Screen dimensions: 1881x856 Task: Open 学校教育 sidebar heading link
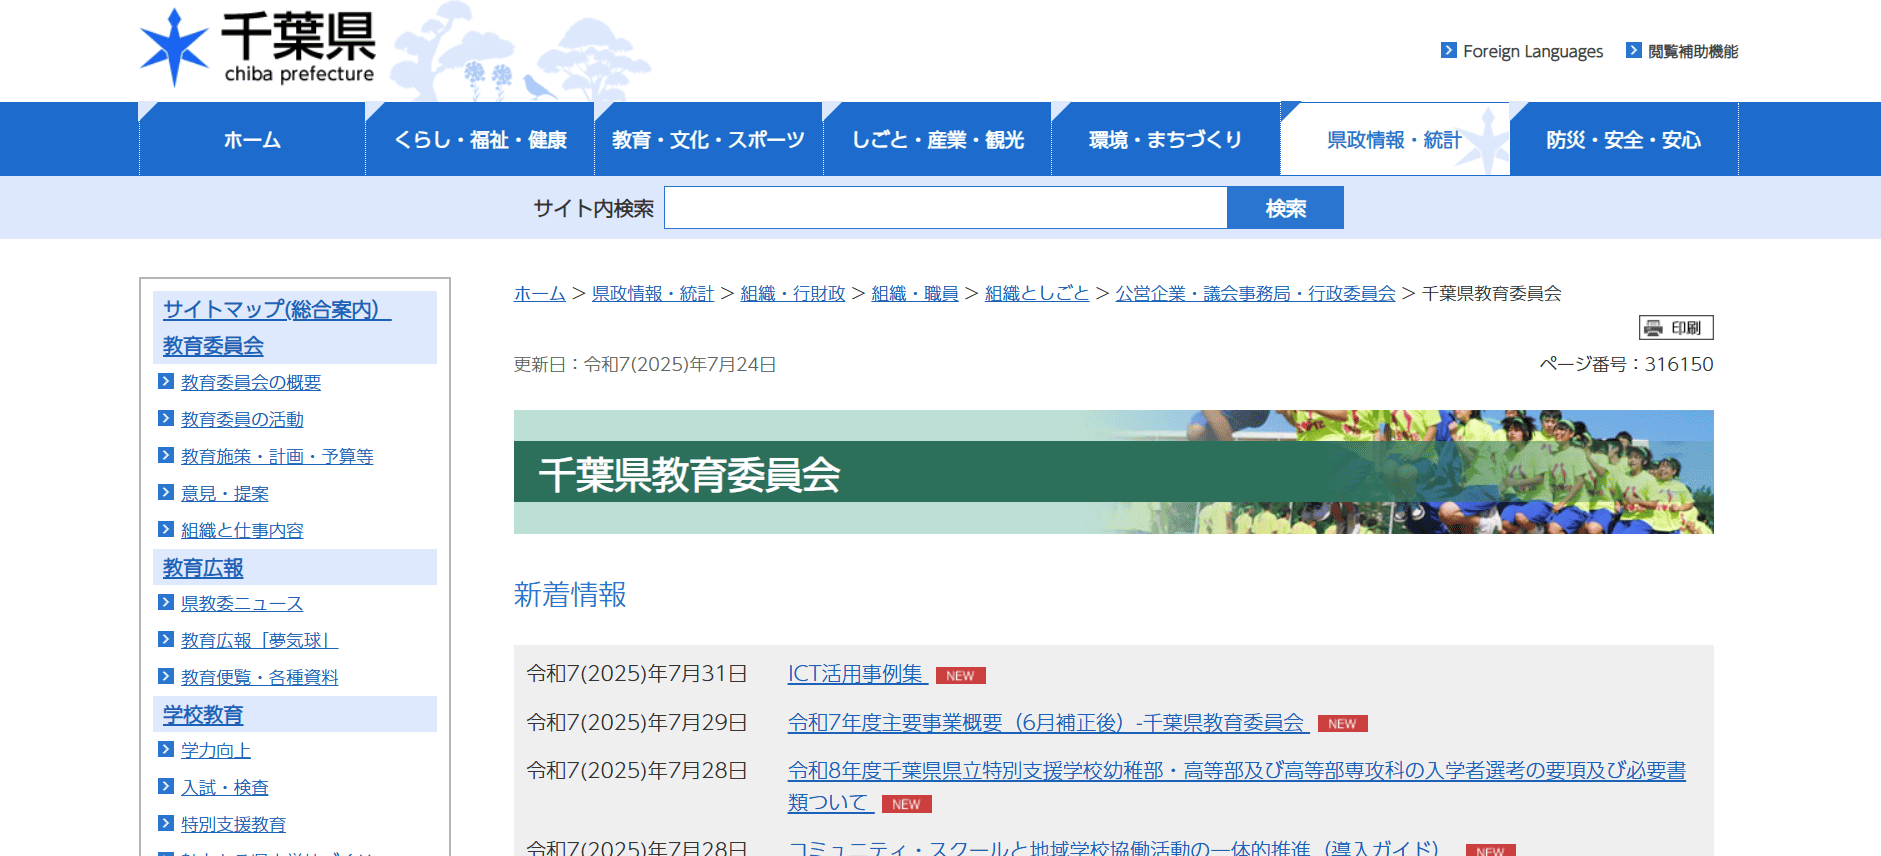click(x=203, y=715)
